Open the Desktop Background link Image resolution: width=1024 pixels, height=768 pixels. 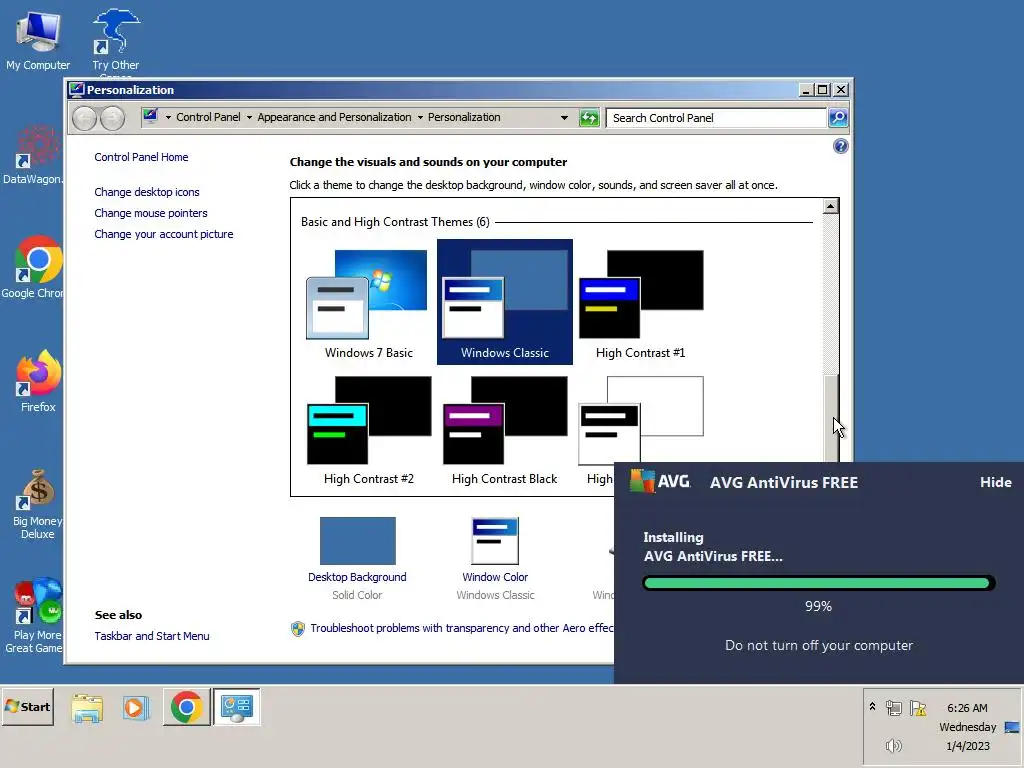tap(357, 577)
